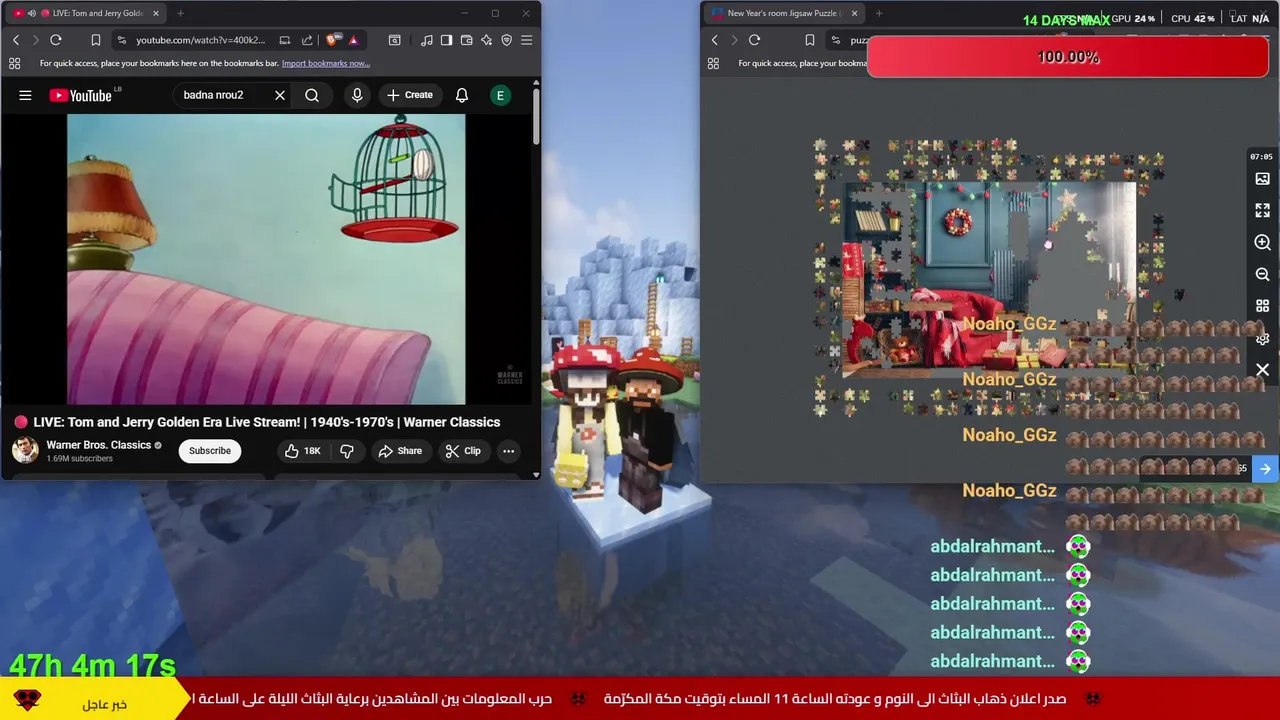Zoom out of the jigsaw puzzle

pyautogui.click(x=1262, y=274)
